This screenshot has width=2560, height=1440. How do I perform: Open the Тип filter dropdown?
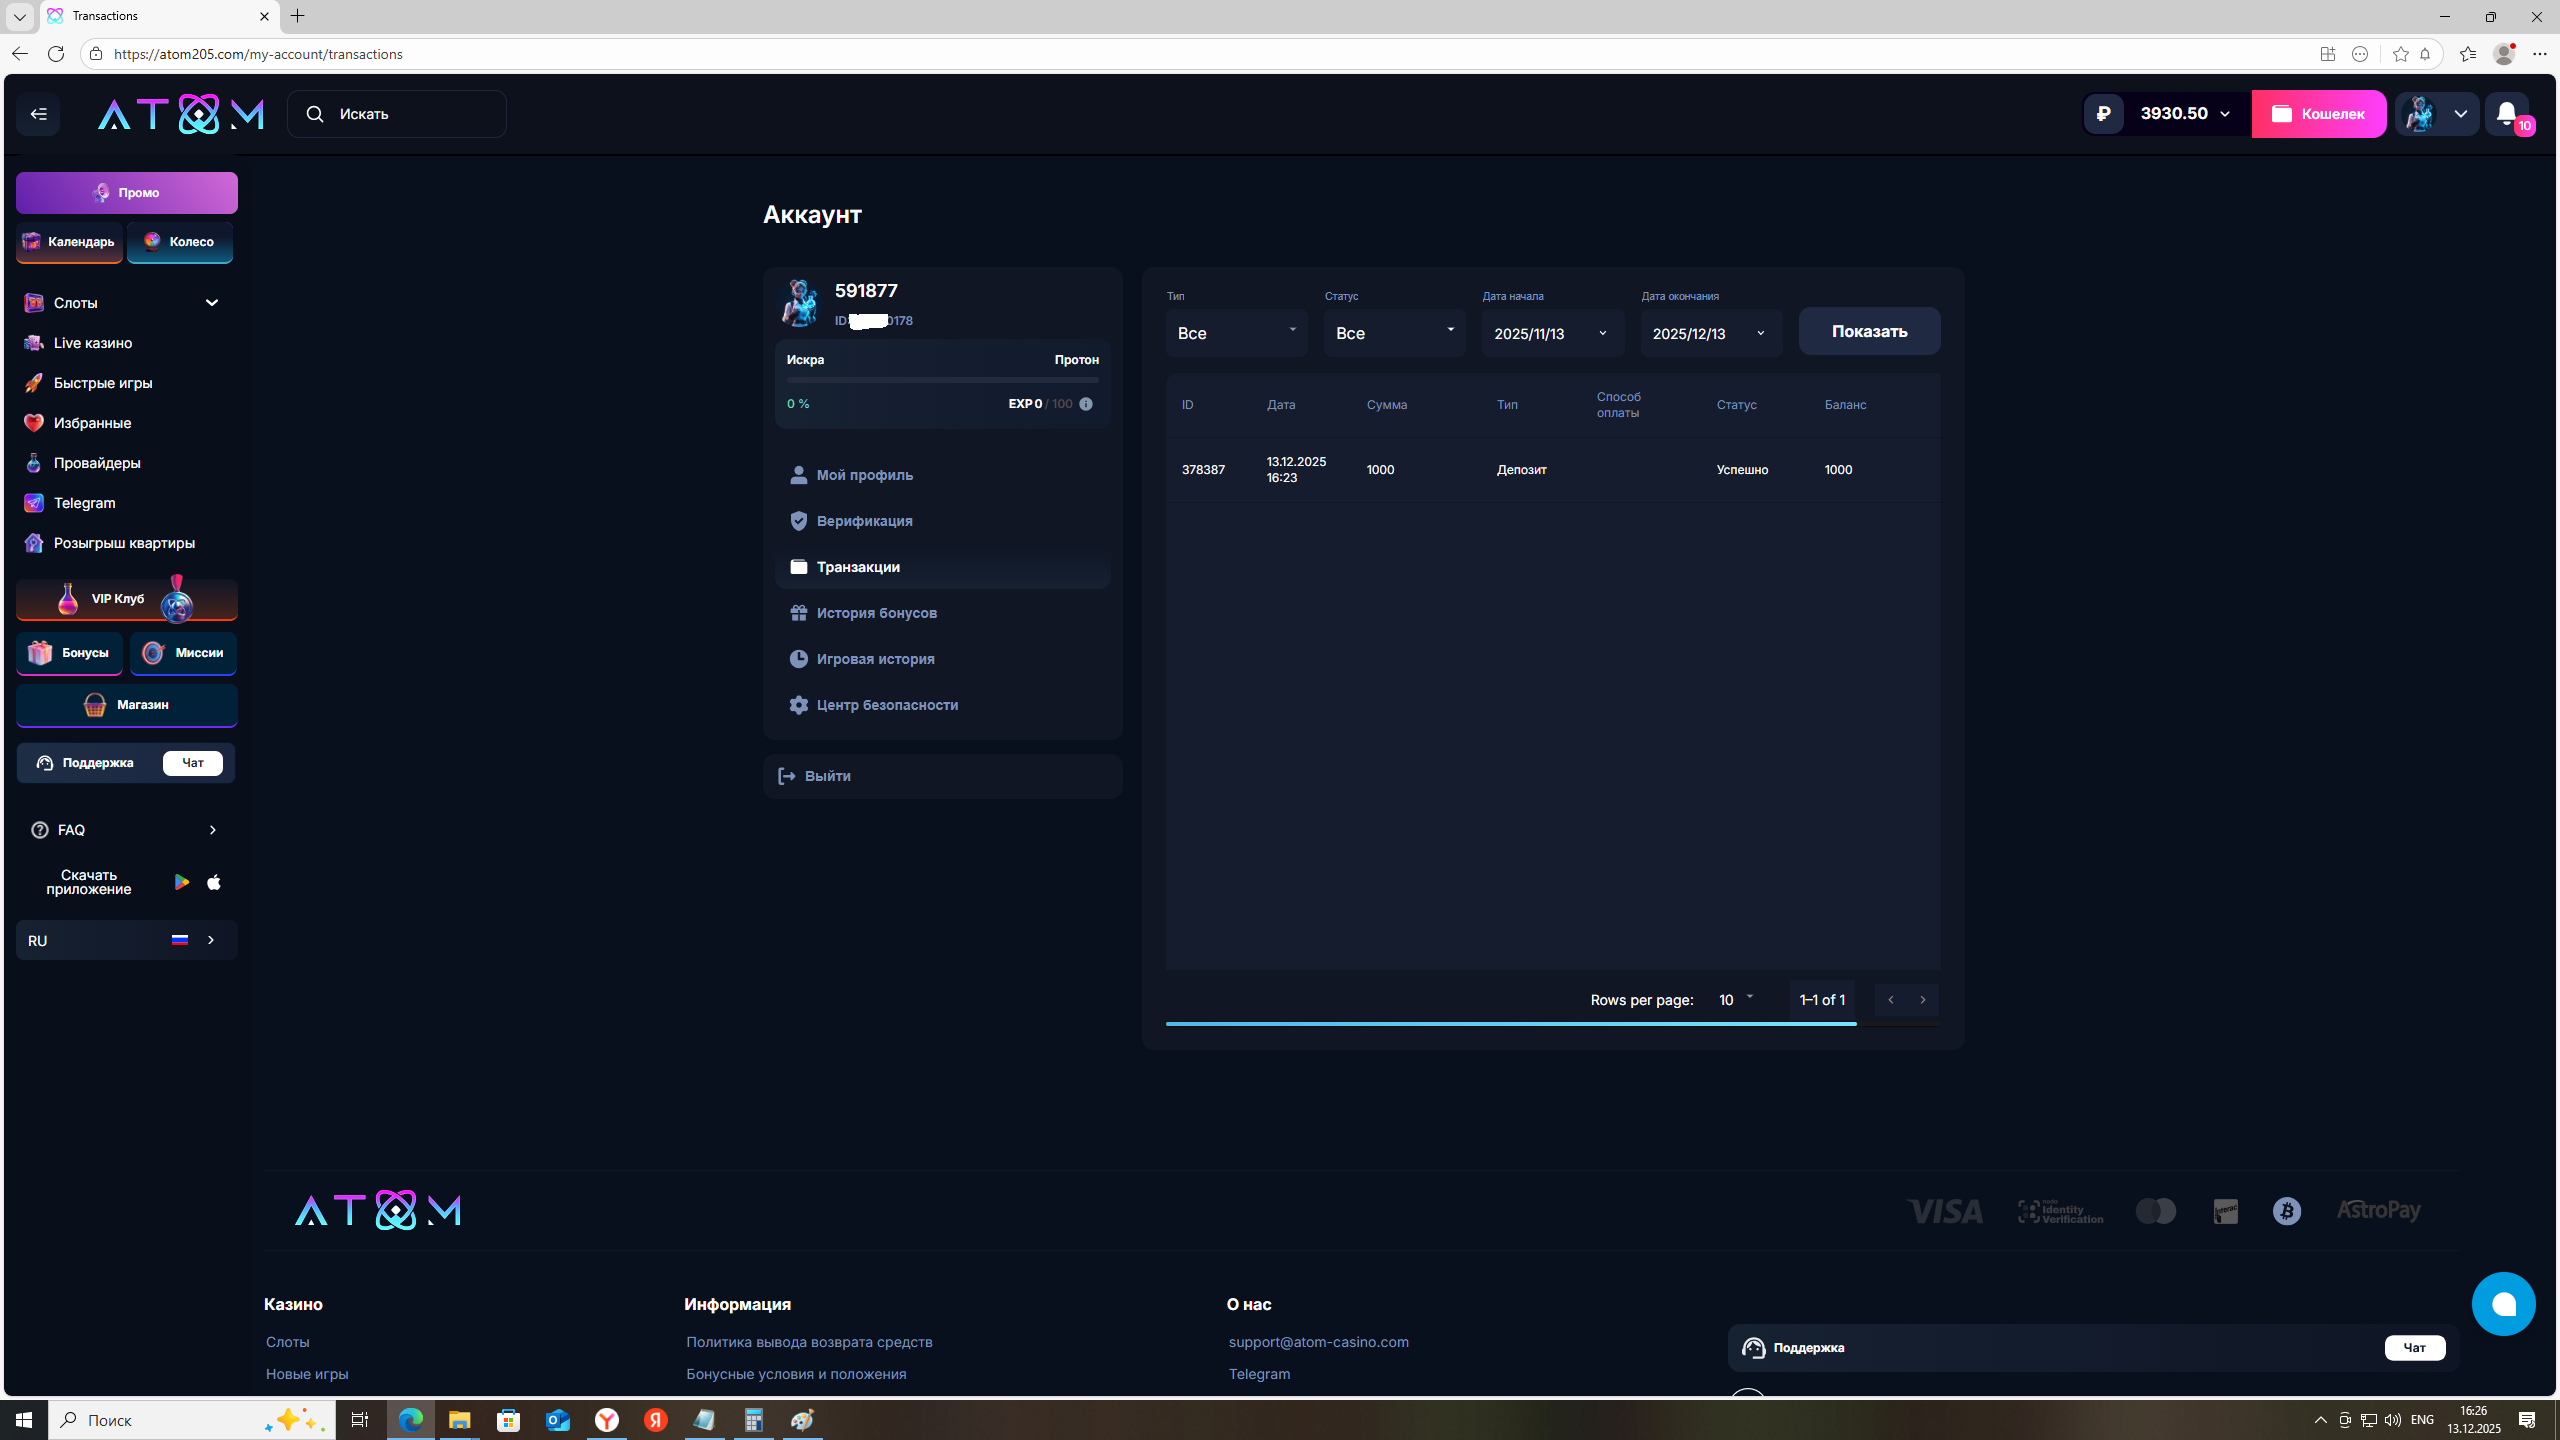pos(1236,333)
